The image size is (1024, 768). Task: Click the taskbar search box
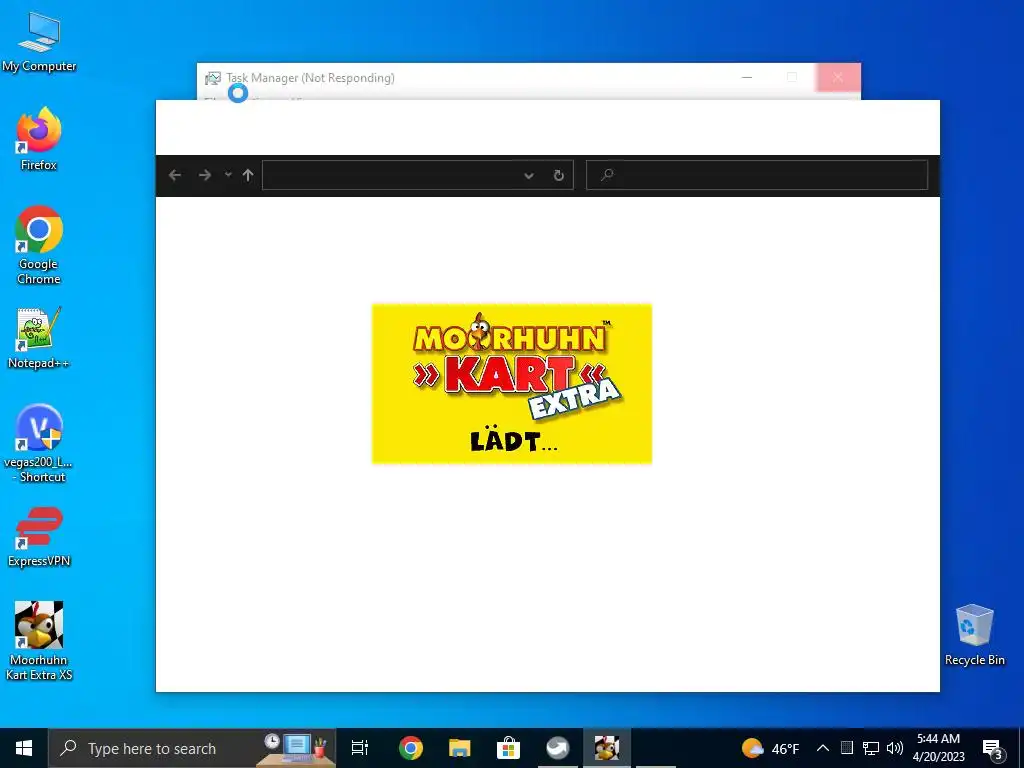(192, 748)
